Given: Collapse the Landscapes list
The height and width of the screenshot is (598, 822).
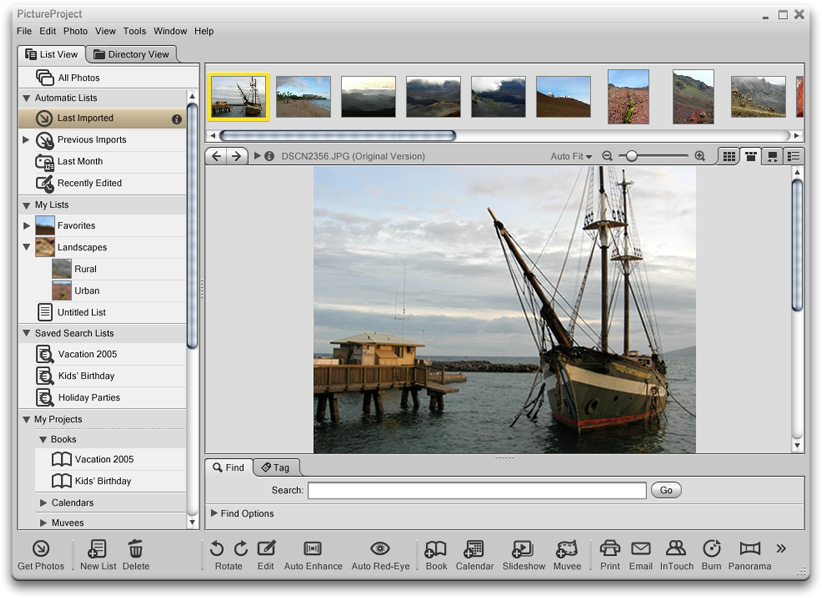Looking at the screenshot, I should 26,247.
